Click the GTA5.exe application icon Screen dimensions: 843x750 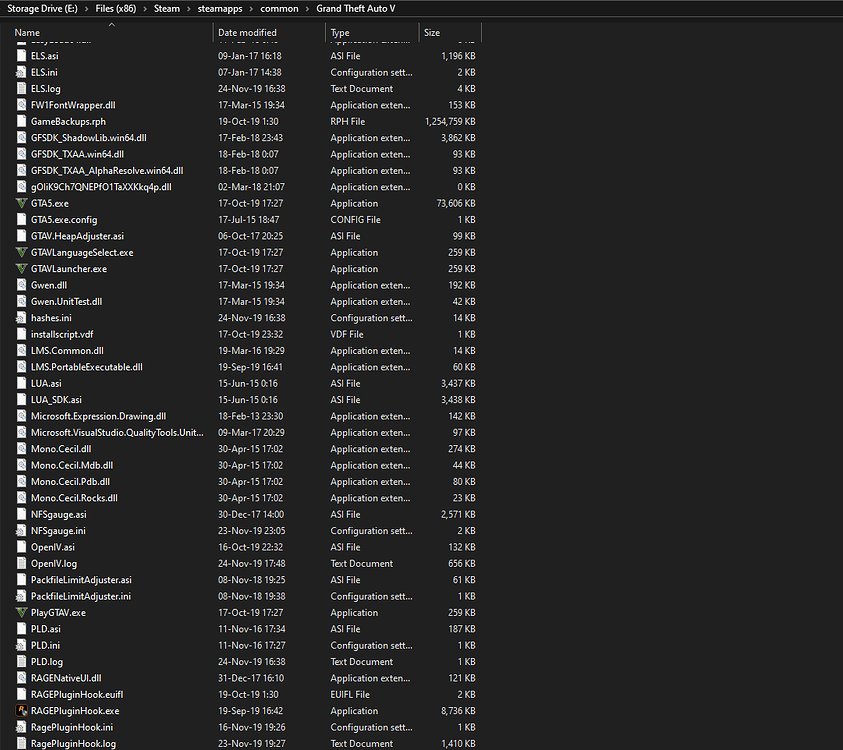[x=22, y=203]
